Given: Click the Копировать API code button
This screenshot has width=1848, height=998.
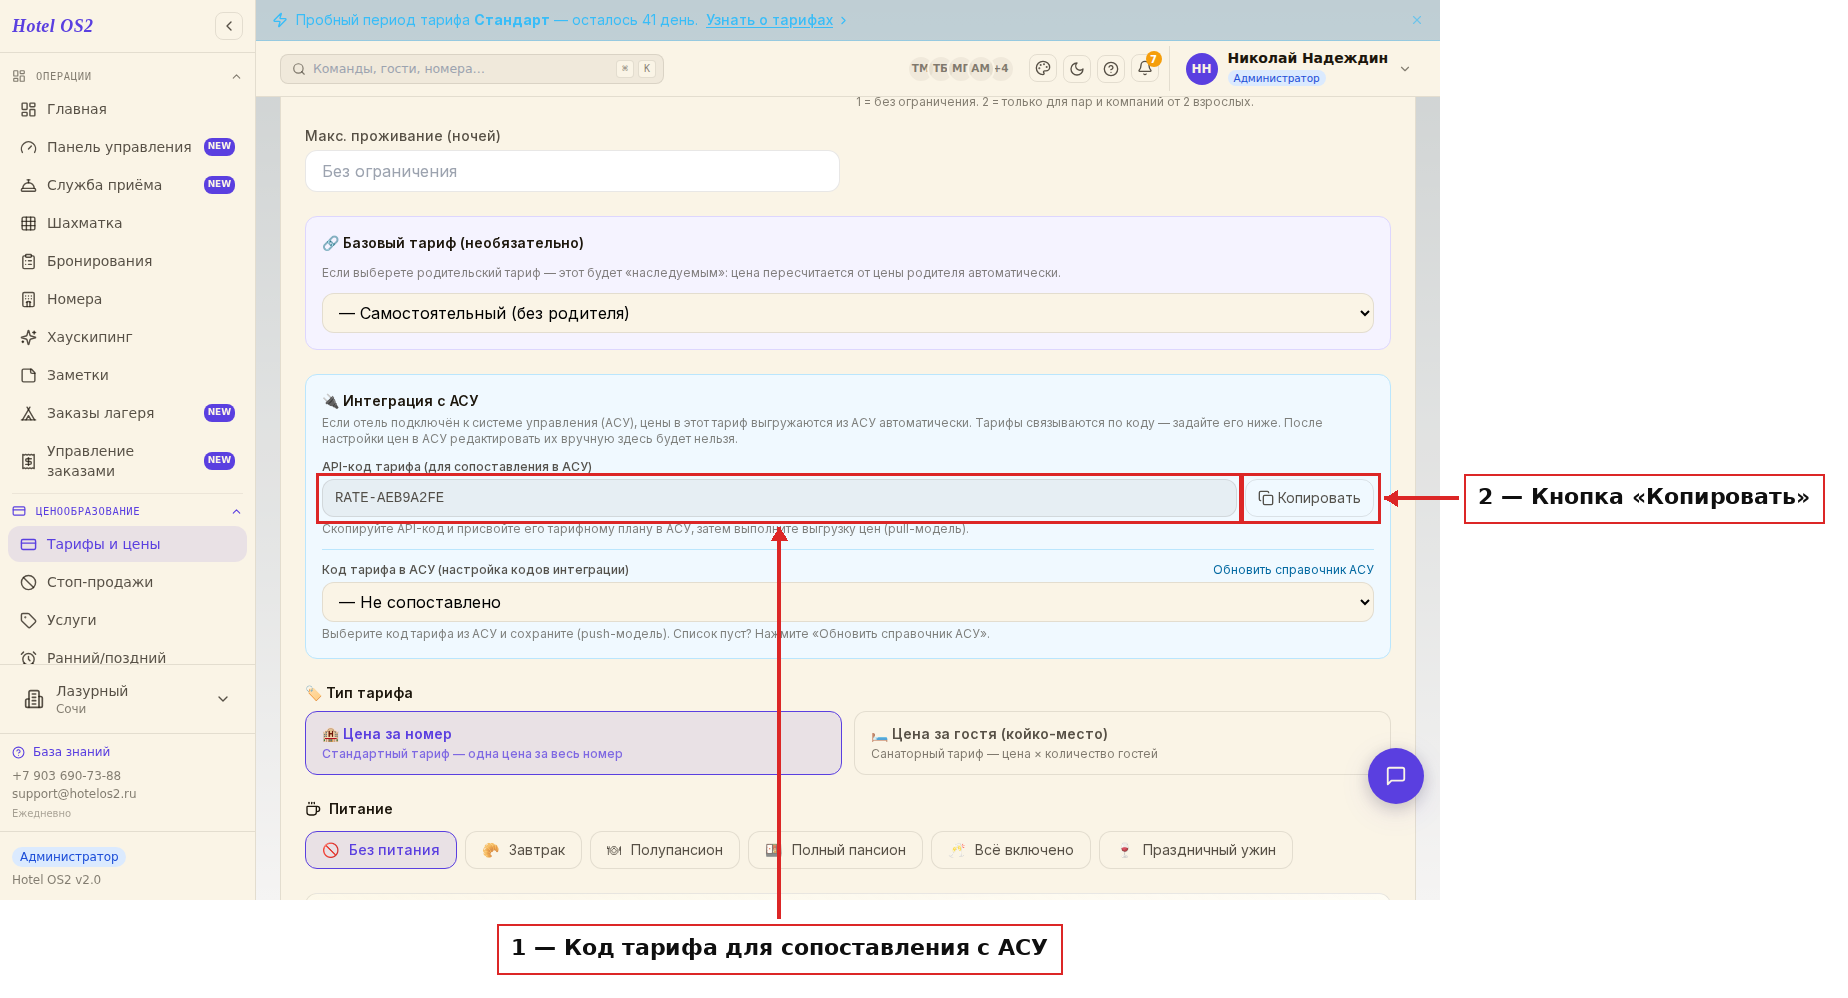Looking at the screenshot, I should (x=1309, y=498).
